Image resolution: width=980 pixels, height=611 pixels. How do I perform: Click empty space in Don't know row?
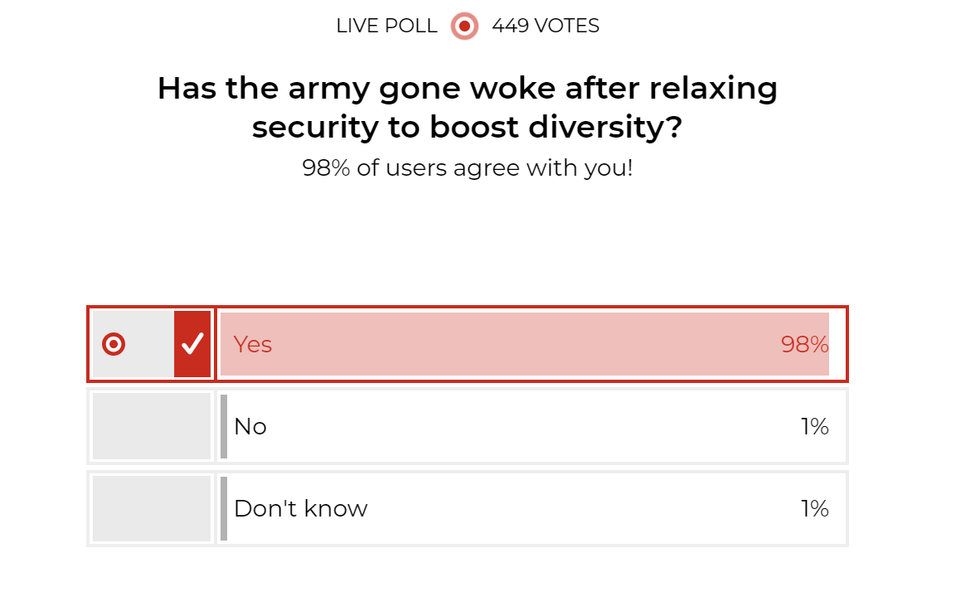pos(580,509)
